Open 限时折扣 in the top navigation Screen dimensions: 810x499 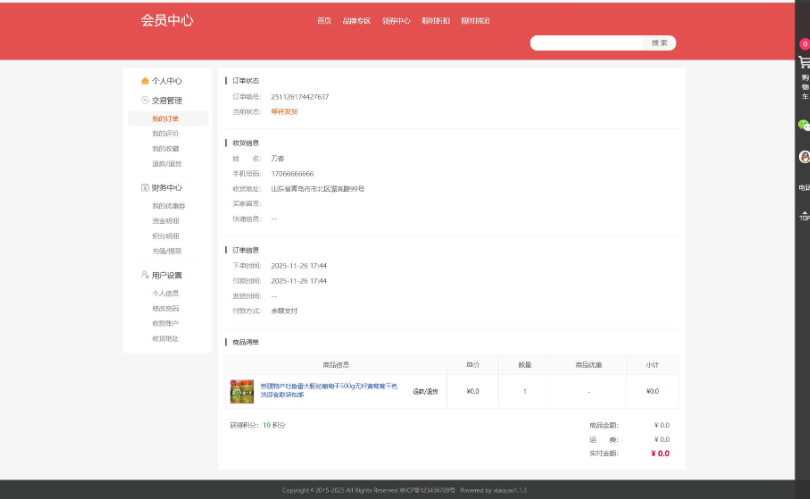click(x=435, y=21)
